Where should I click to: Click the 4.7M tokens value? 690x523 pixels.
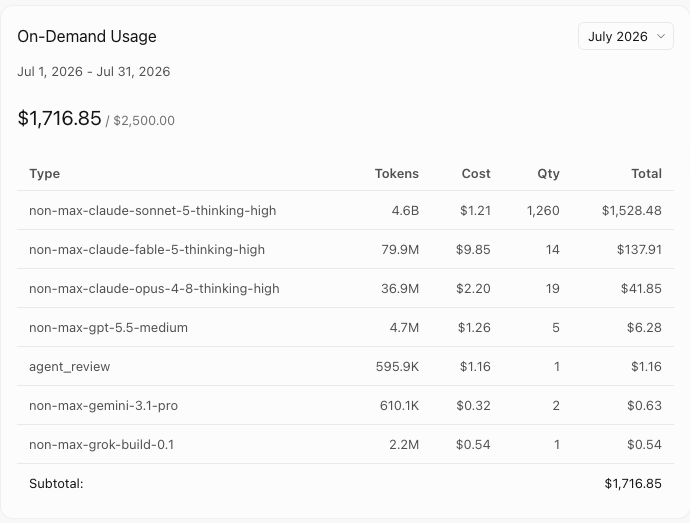click(x=404, y=328)
